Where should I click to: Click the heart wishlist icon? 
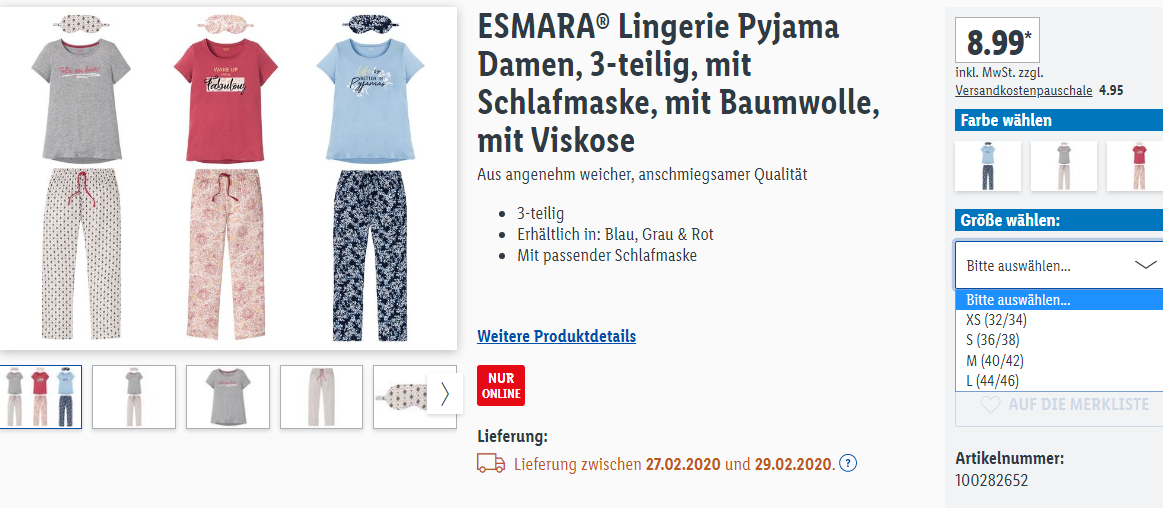(990, 405)
